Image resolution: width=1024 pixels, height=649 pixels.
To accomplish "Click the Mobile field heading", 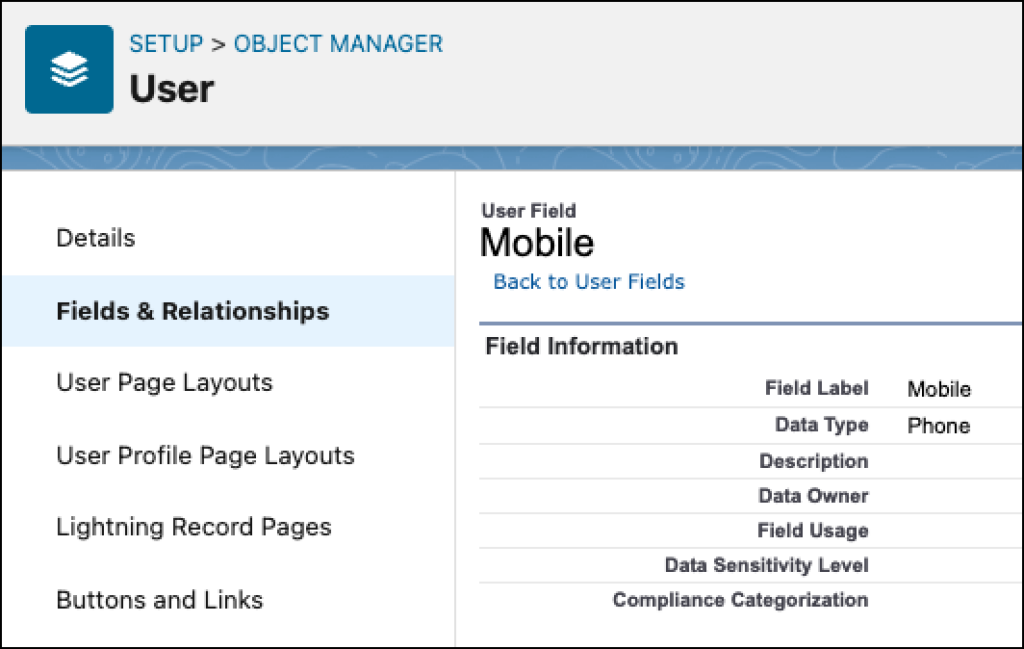I will click(x=536, y=242).
